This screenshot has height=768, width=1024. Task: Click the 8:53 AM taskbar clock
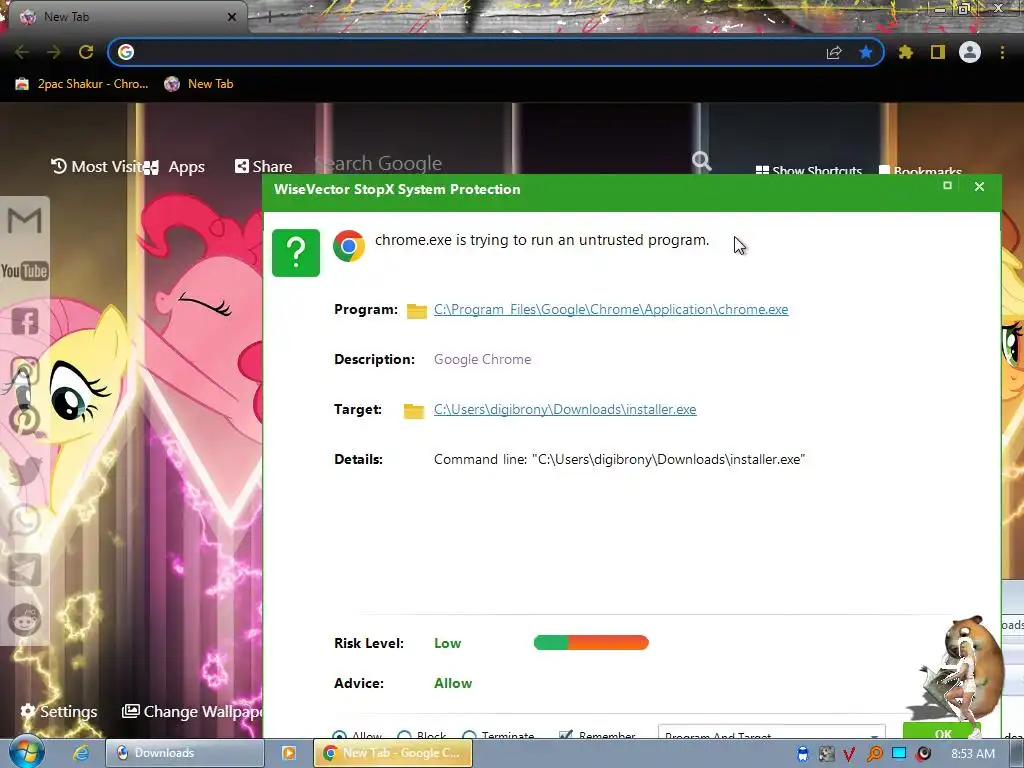[x=973, y=754]
